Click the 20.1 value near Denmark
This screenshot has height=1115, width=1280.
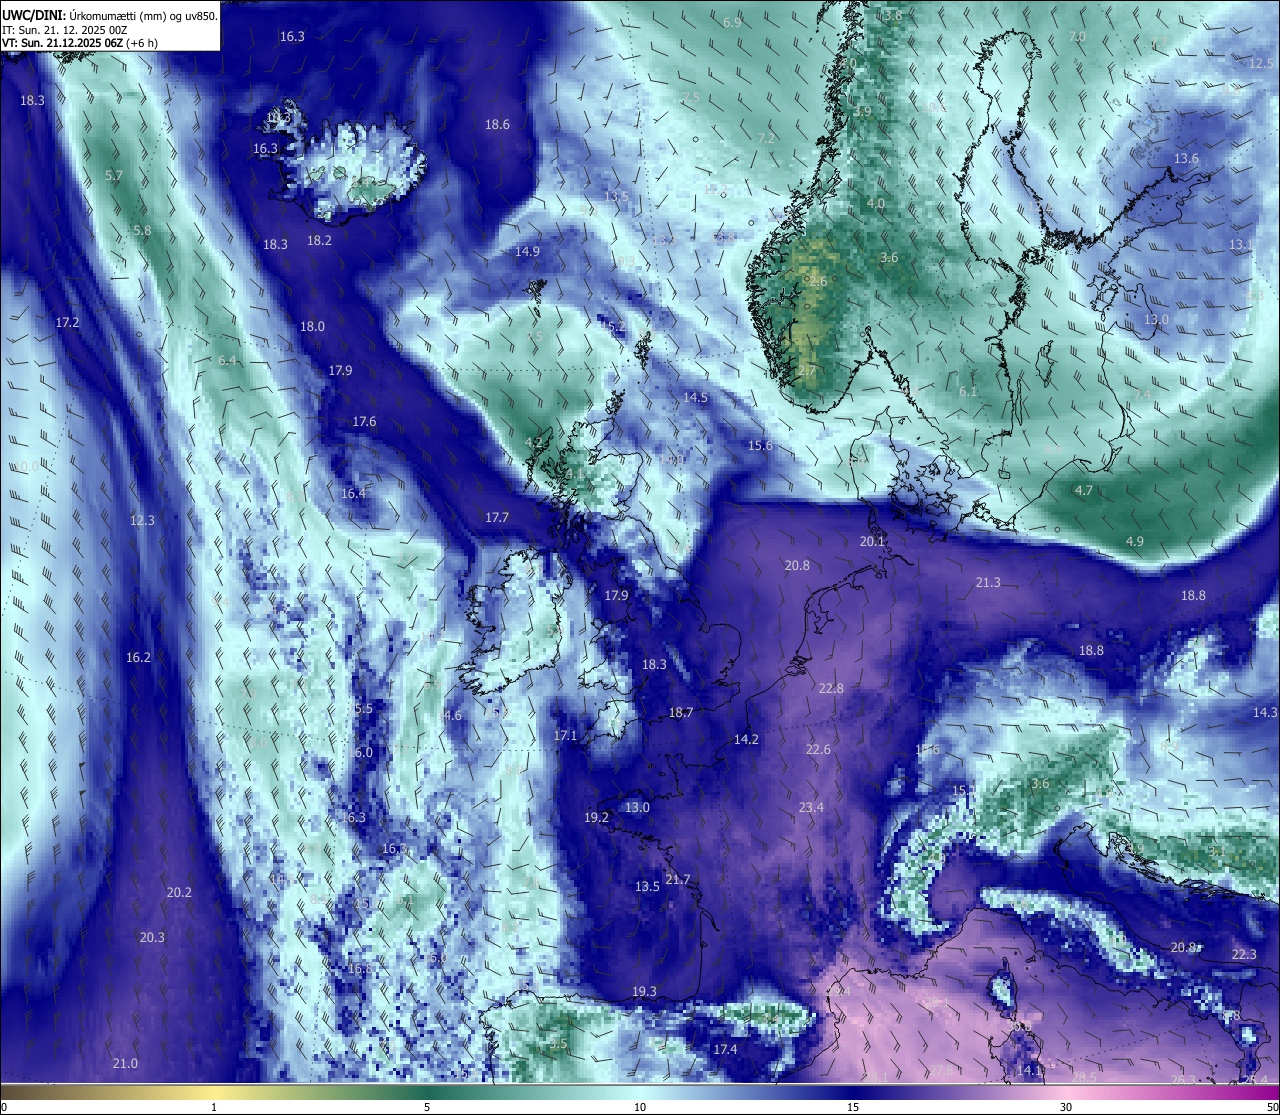tap(872, 542)
